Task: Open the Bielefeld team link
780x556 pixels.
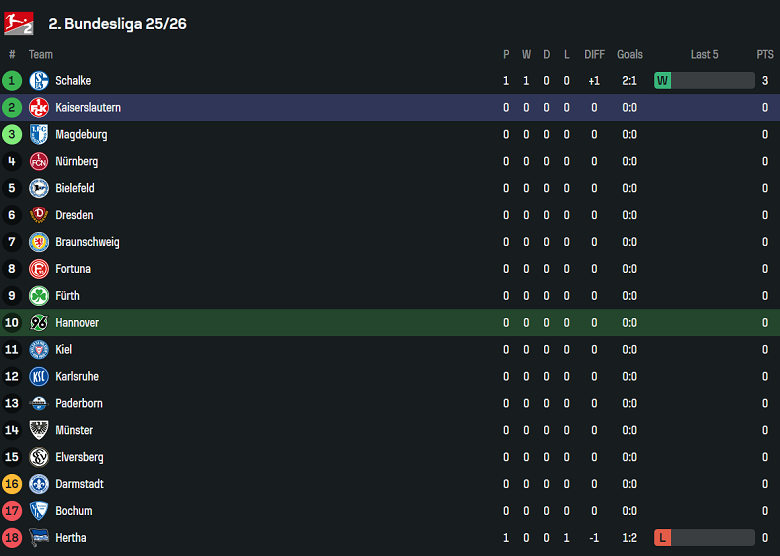Action: click(75, 188)
